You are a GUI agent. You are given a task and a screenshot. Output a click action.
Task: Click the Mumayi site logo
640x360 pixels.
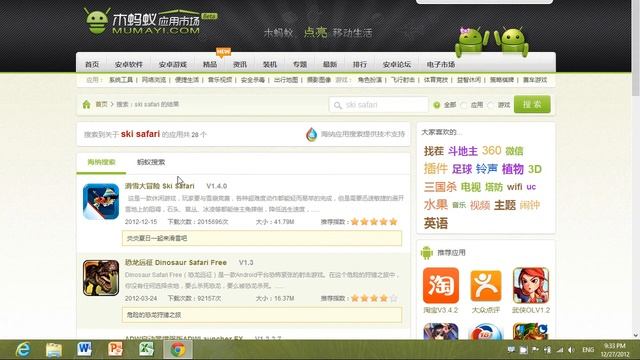150,21
